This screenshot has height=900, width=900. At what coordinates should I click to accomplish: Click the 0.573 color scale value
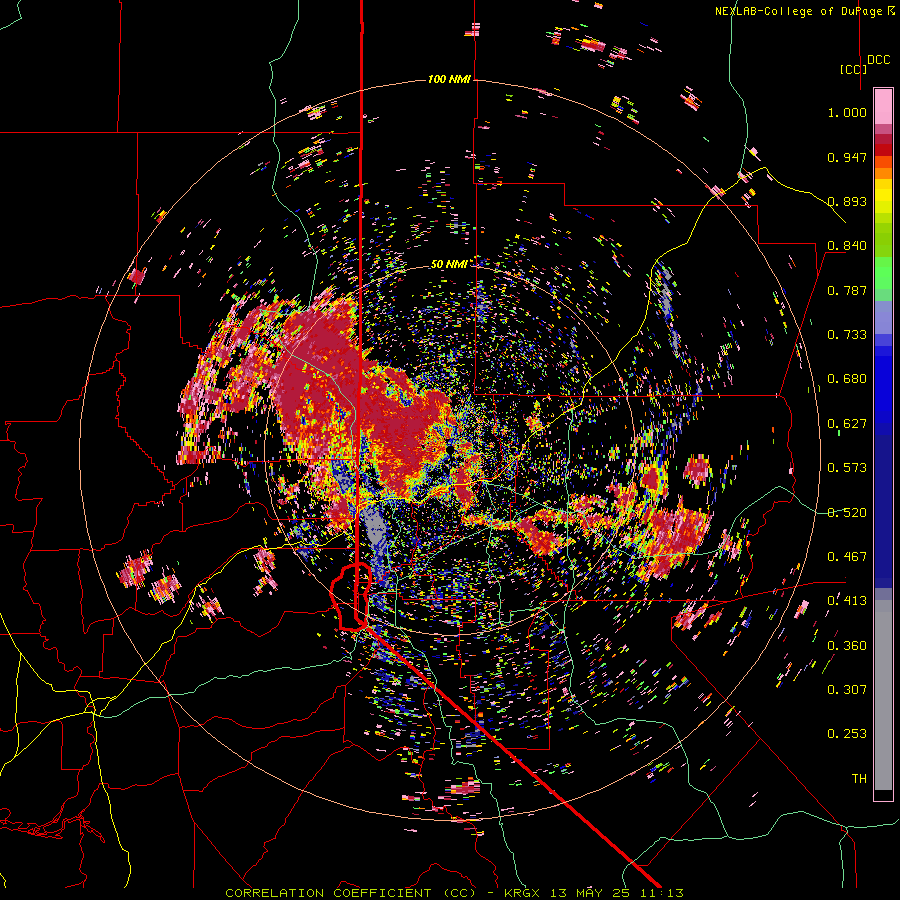847,468
